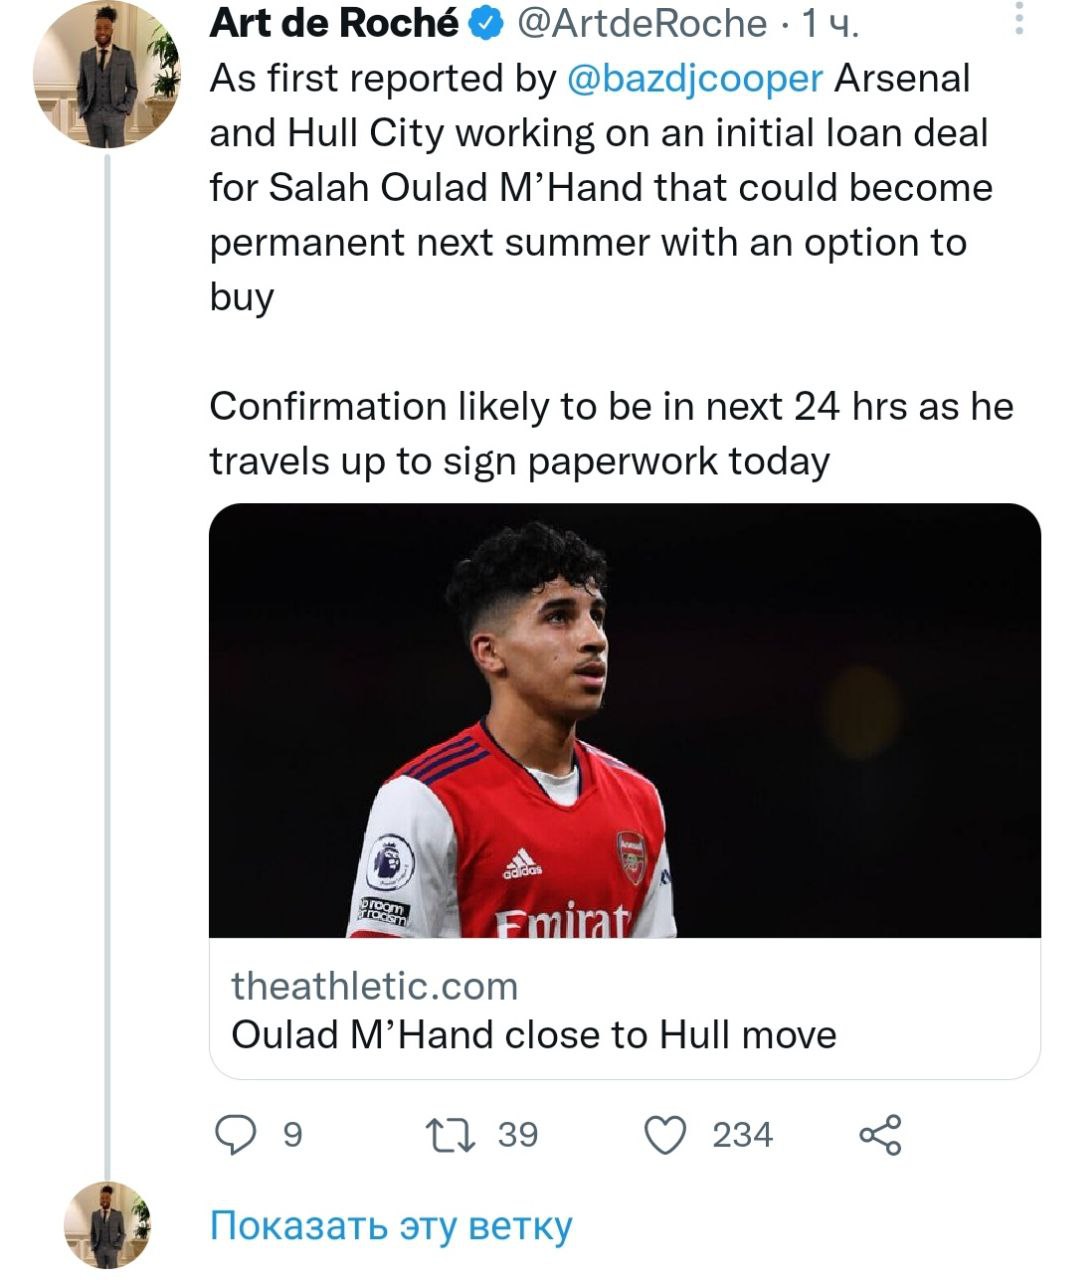Open the Arsenal player card image
1074x1280 pixels.
[624, 720]
